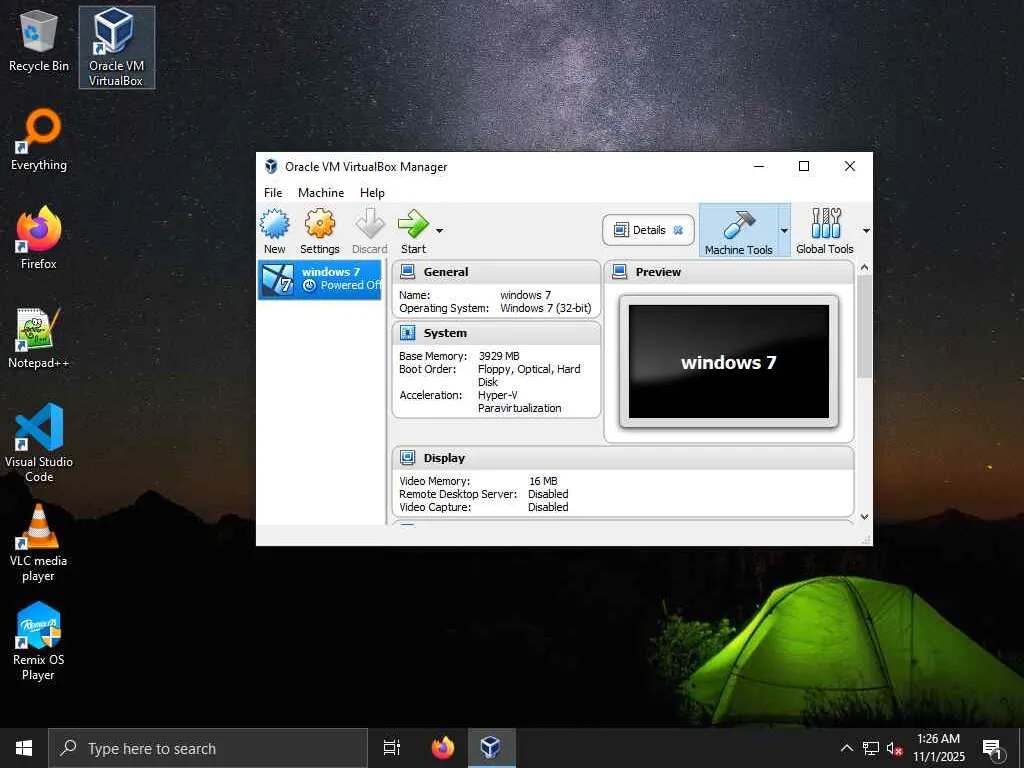Select Visual Studio Code desktop shortcut
1024x768 pixels.
[x=39, y=443]
